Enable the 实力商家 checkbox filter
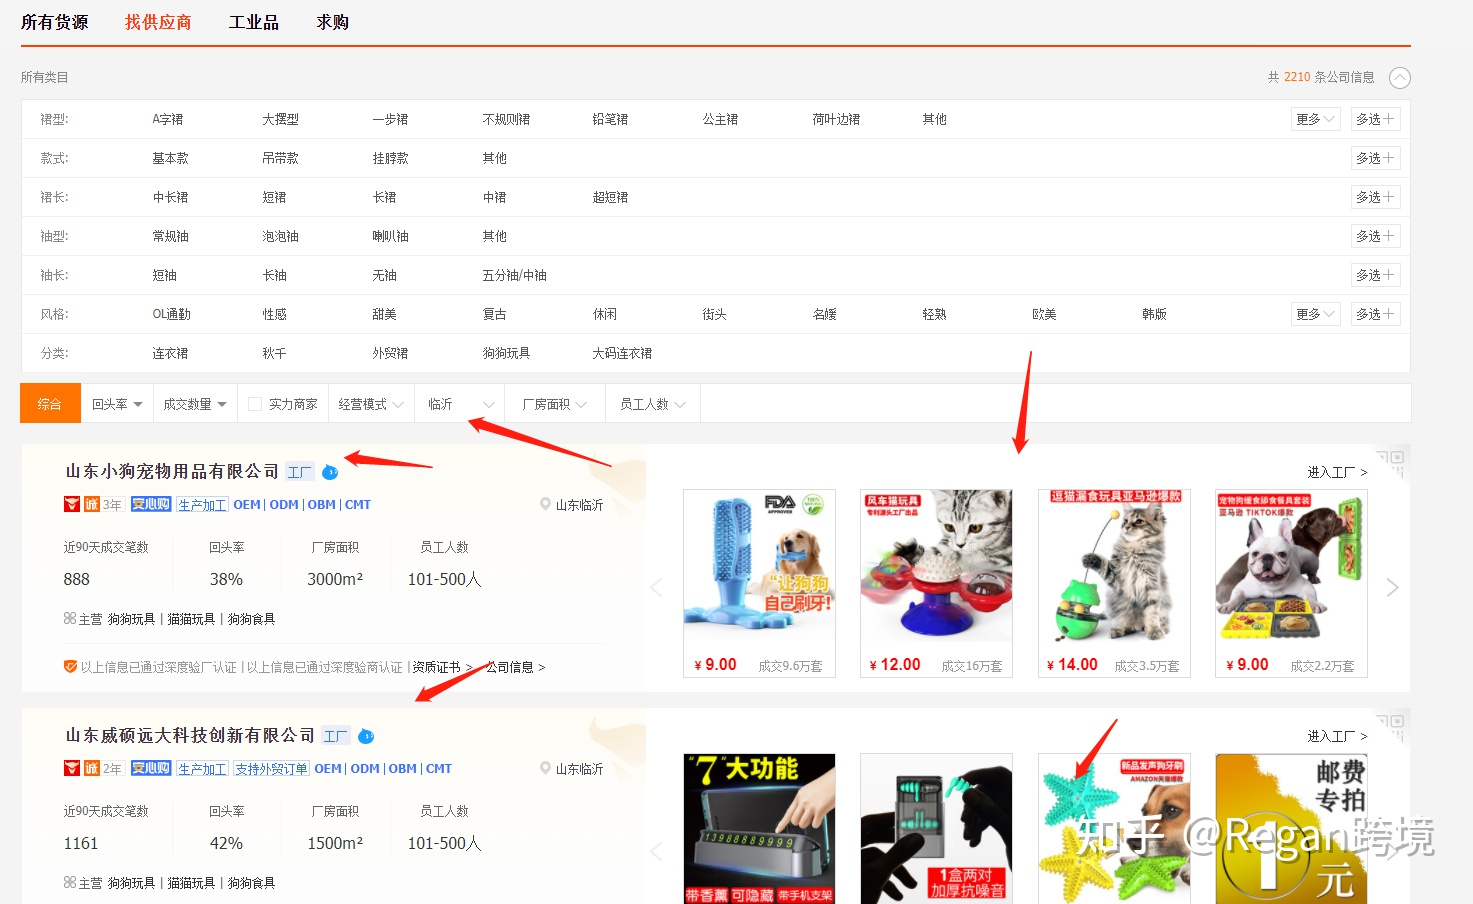1473x904 pixels. click(x=254, y=403)
